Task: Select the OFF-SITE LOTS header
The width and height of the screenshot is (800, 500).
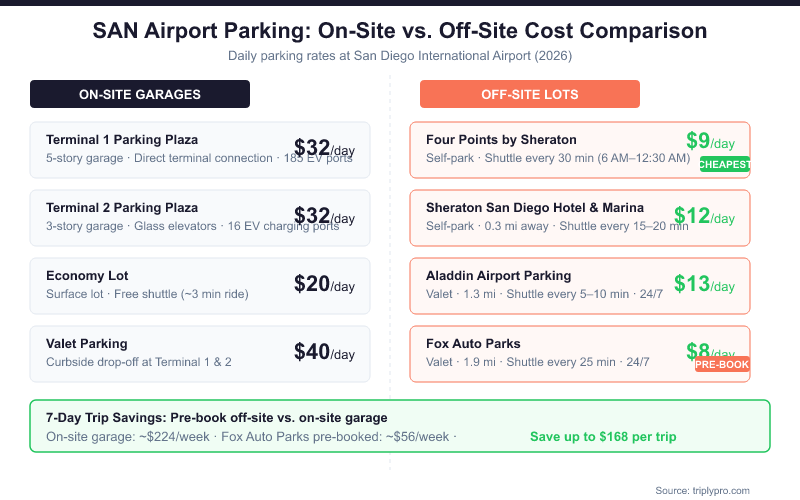Action: pyautogui.click(x=530, y=94)
